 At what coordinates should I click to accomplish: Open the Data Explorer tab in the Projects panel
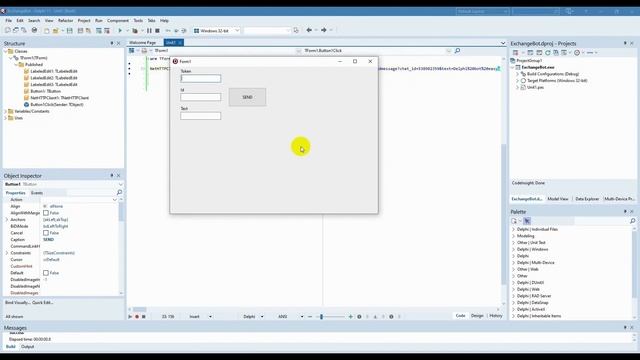click(587, 199)
